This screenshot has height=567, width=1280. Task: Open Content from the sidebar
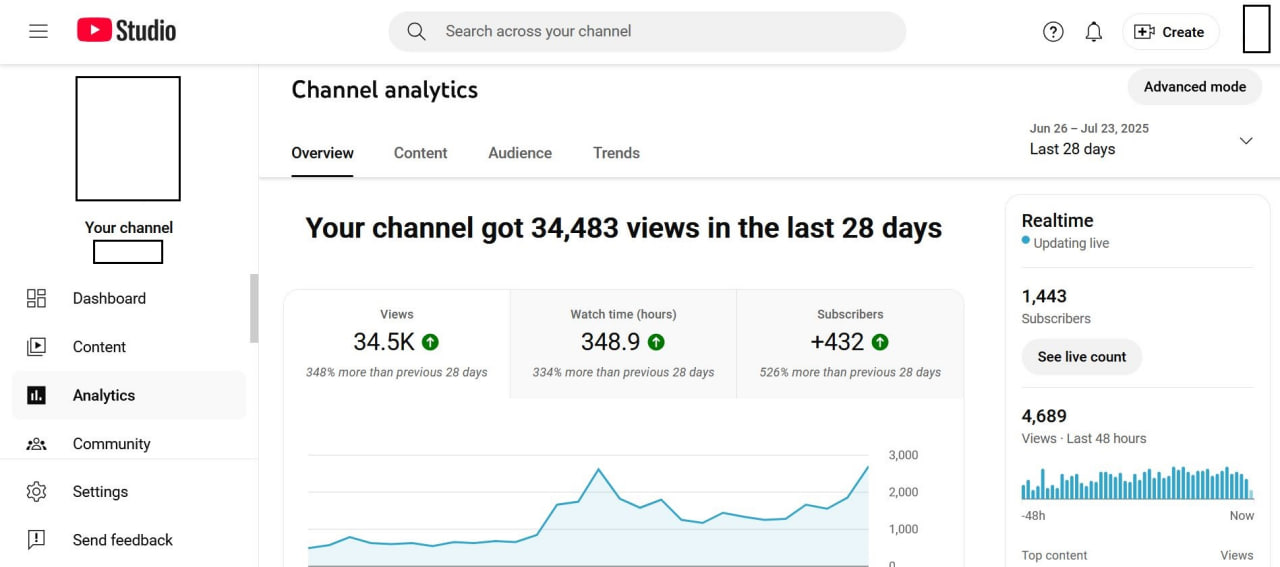click(x=99, y=347)
